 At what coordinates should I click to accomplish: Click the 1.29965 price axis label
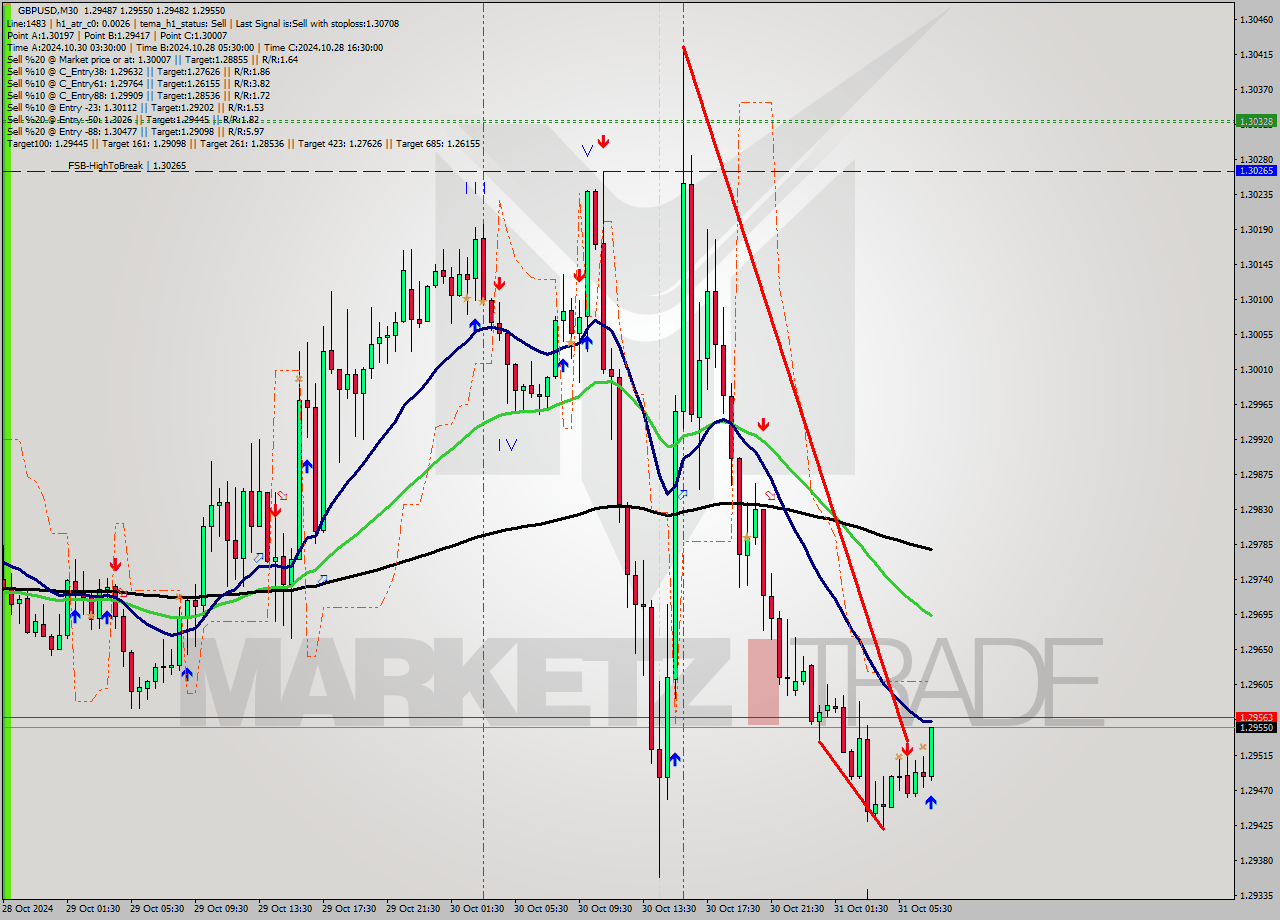click(1256, 404)
